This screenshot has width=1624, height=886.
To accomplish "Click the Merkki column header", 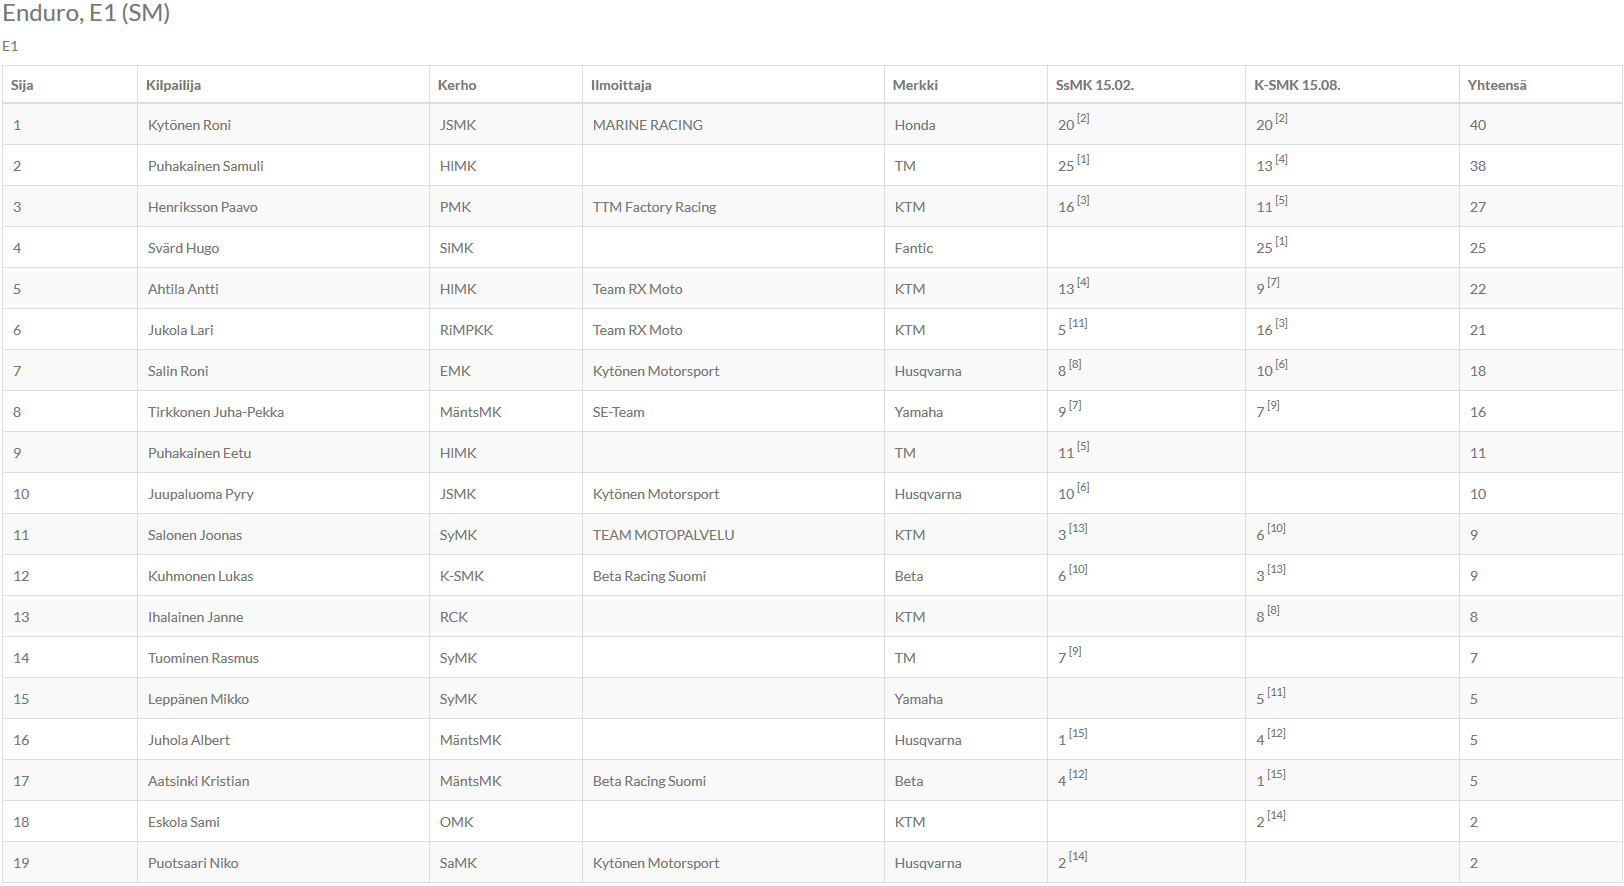I will coord(915,85).
